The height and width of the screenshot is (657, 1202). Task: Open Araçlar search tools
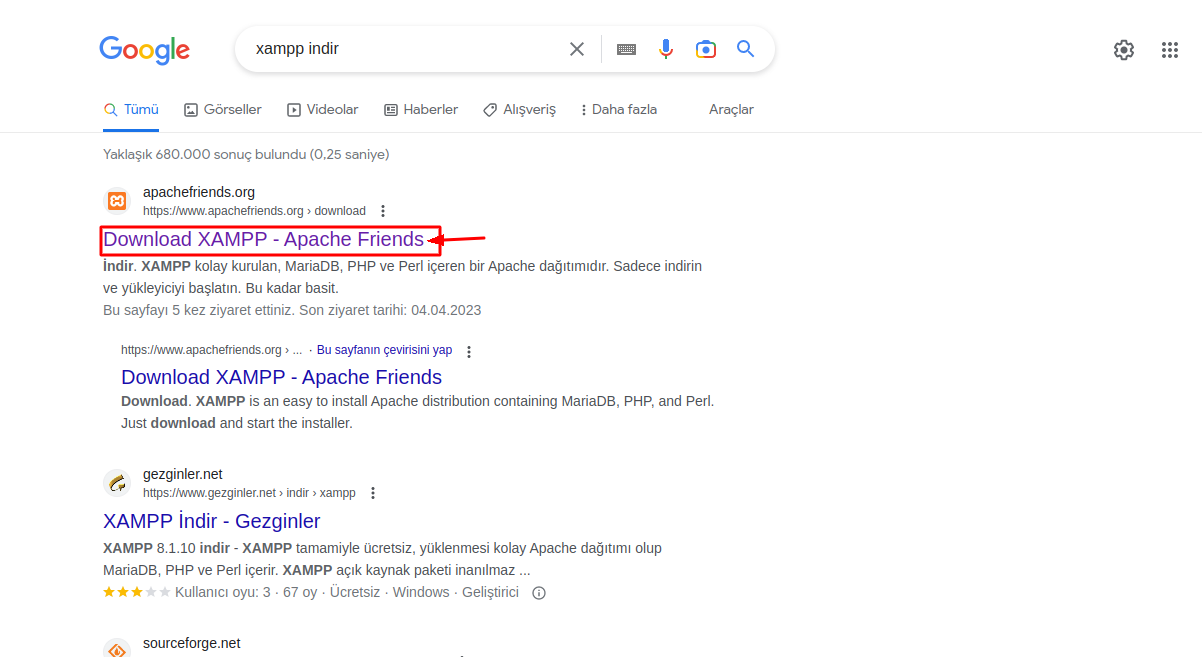click(731, 110)
